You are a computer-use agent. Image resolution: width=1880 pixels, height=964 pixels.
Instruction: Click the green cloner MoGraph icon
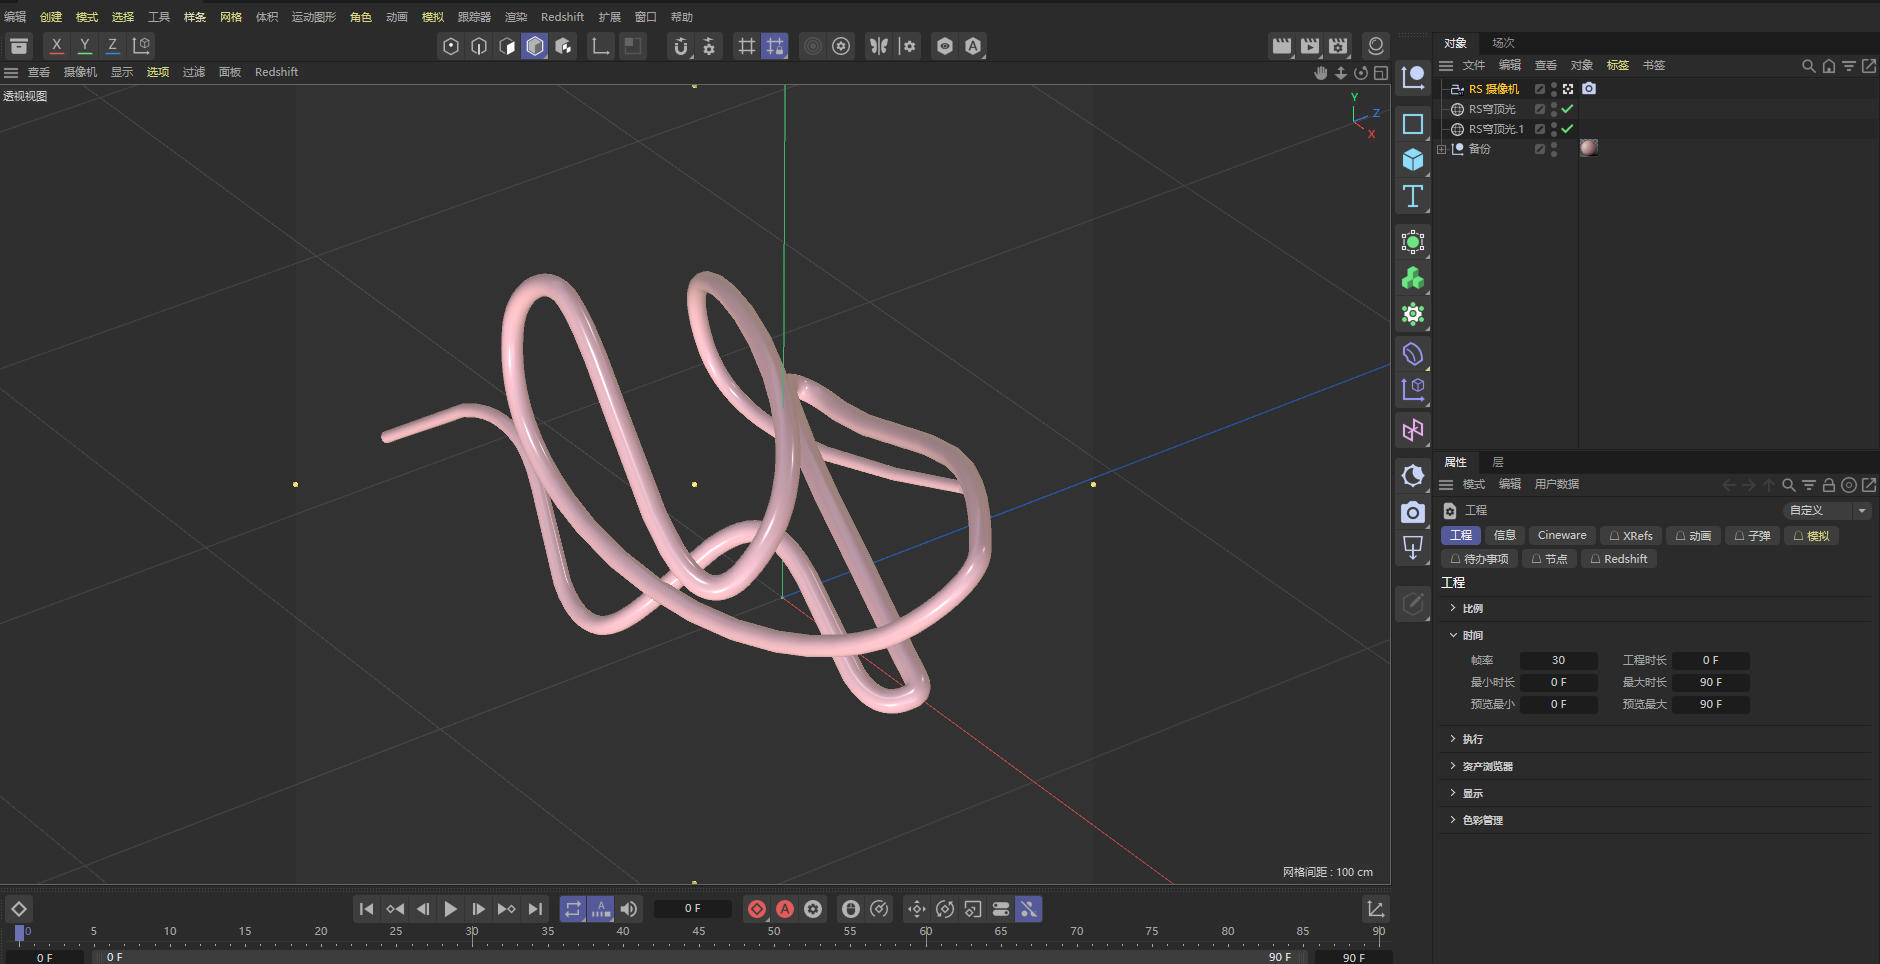click(x=1413, y=278)
